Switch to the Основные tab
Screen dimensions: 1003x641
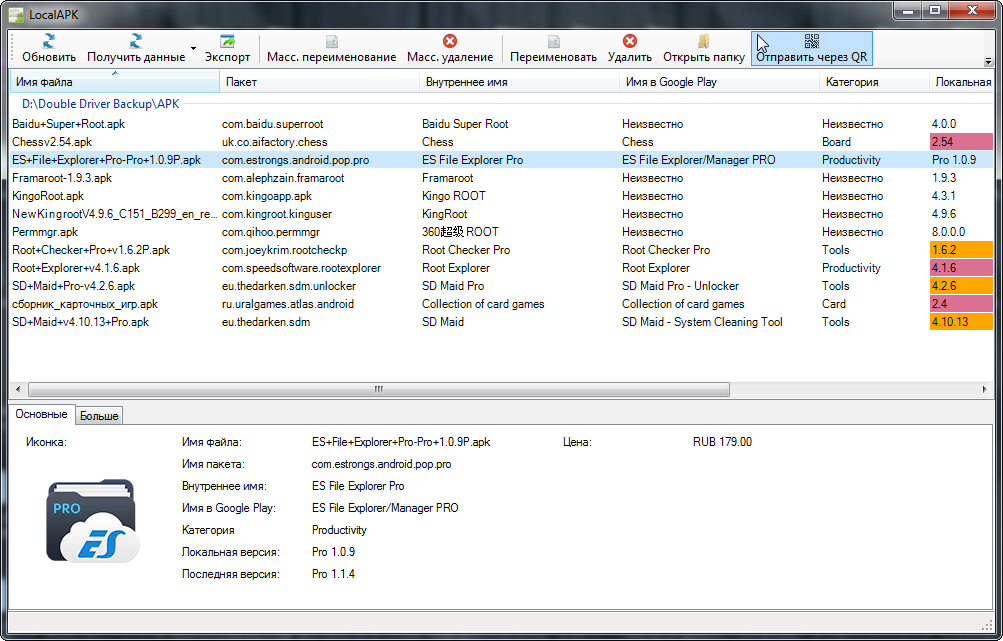[42, 414]
